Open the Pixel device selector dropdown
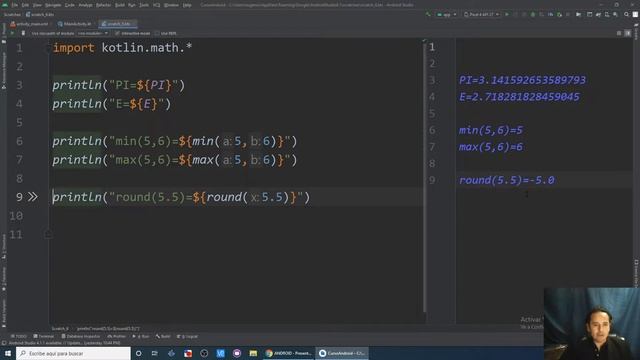This screenshot has height=360, width=640. tap(482, 14)
